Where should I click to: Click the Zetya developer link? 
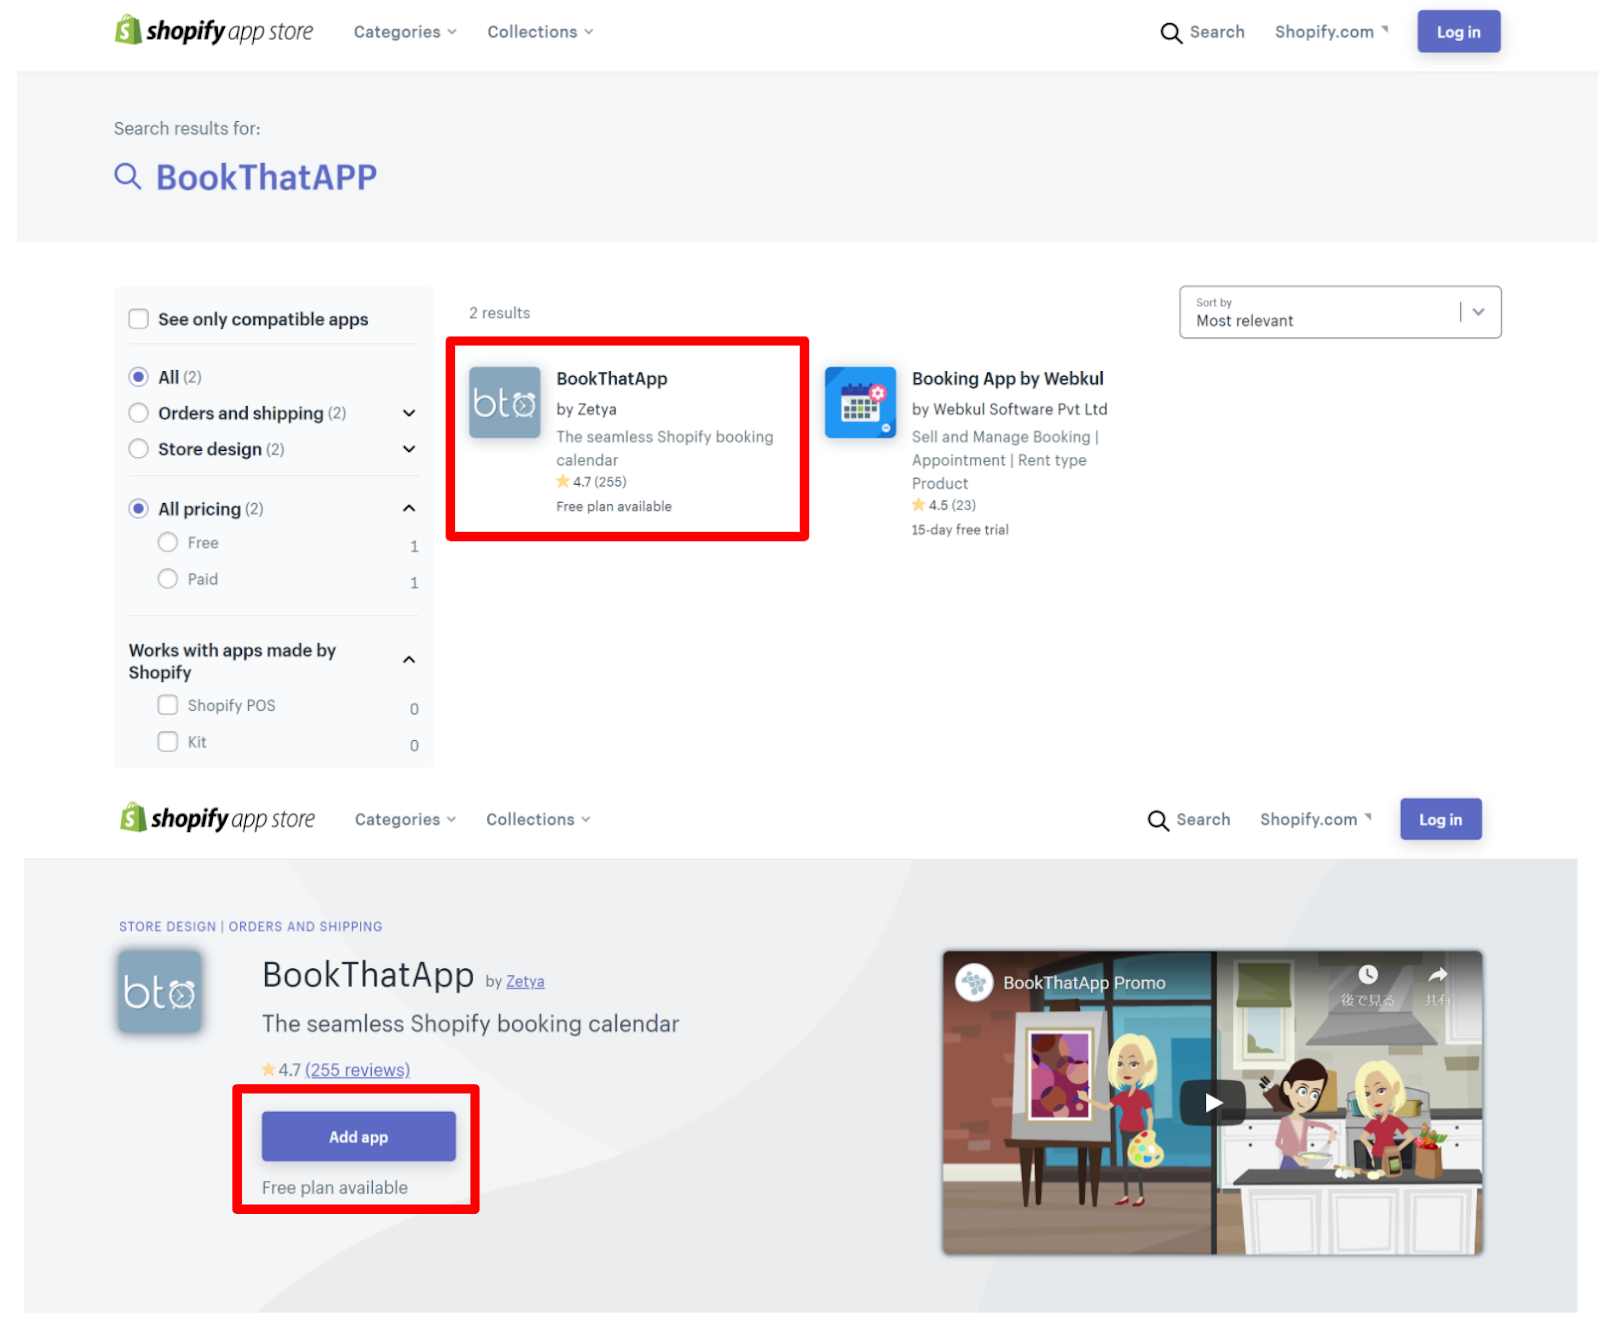[x=525, y=981]
